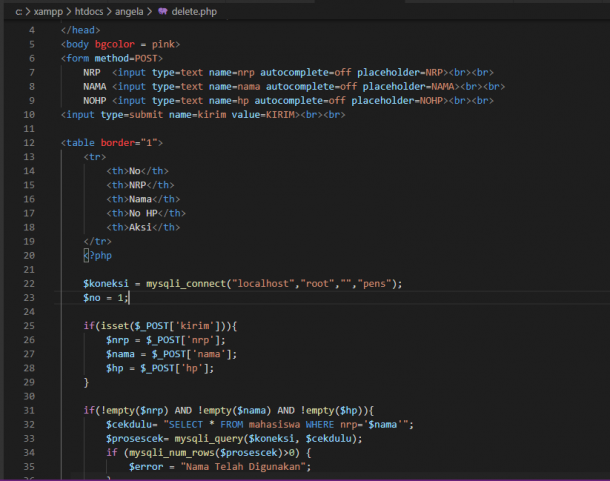Click line number 12 in the gutter
Image resolution: width=610 pixels, height=481 pixels.
click(29, 143)
